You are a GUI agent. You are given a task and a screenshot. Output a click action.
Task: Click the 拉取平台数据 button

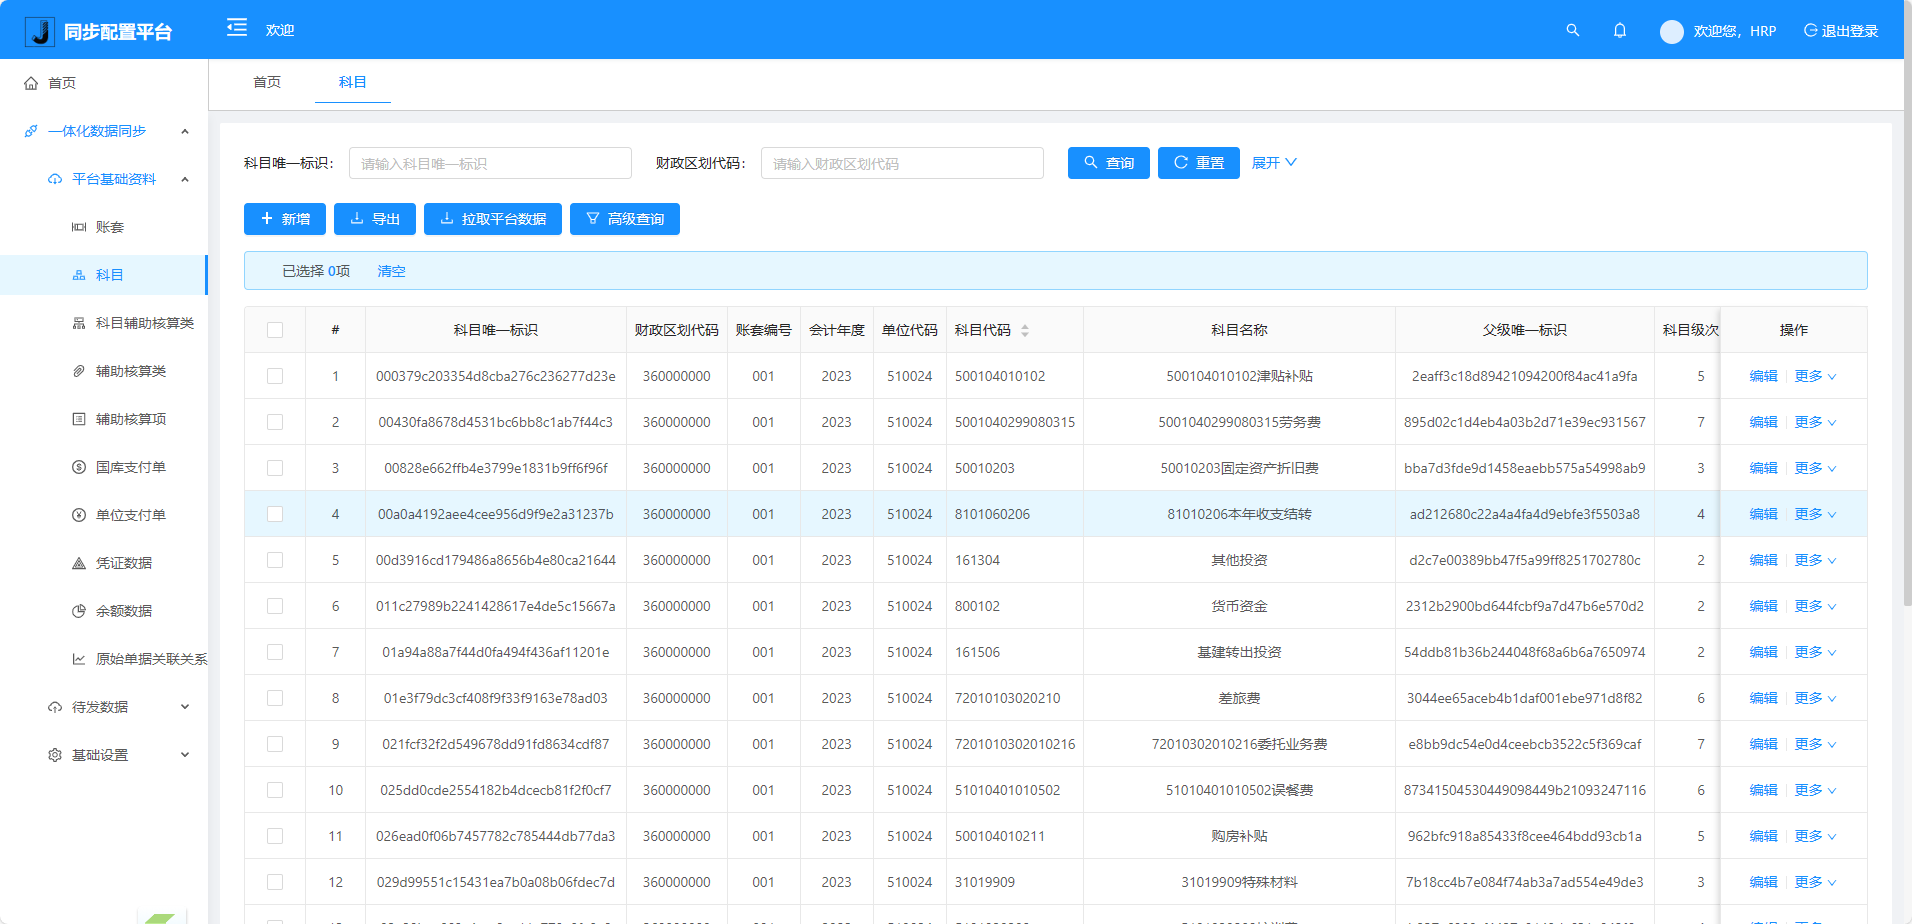pyautogui.click(x=493, y=219)
